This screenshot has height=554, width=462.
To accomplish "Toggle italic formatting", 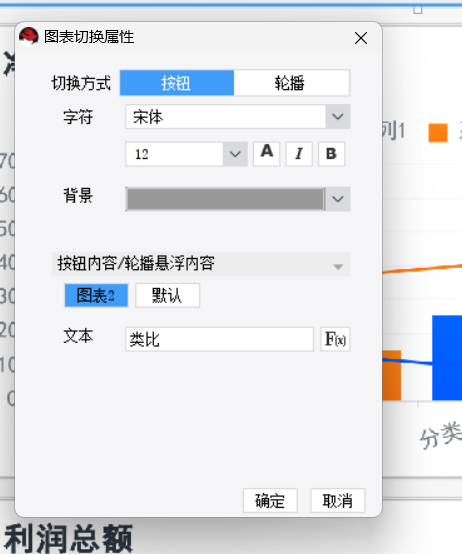I will pos(299,154).
